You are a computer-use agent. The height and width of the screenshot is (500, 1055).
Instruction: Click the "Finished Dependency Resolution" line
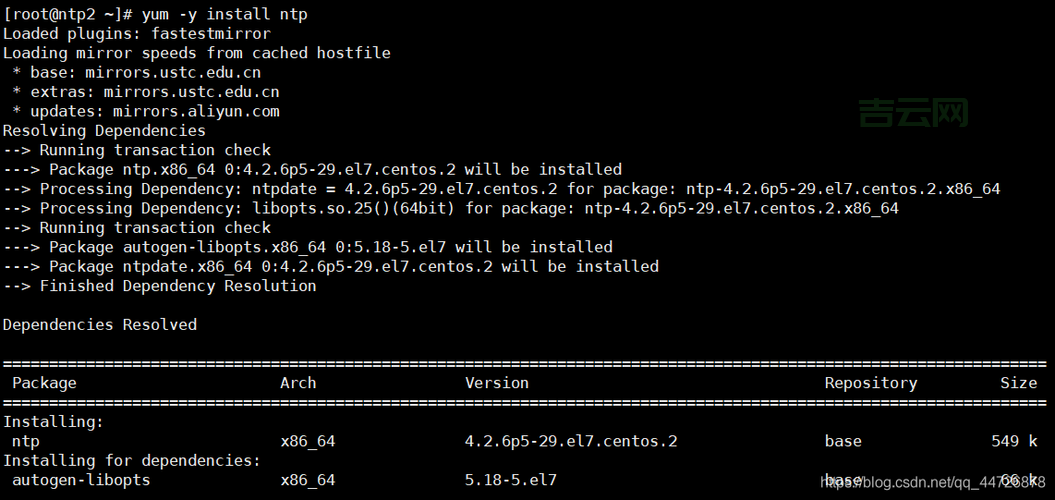pos(178,286)
